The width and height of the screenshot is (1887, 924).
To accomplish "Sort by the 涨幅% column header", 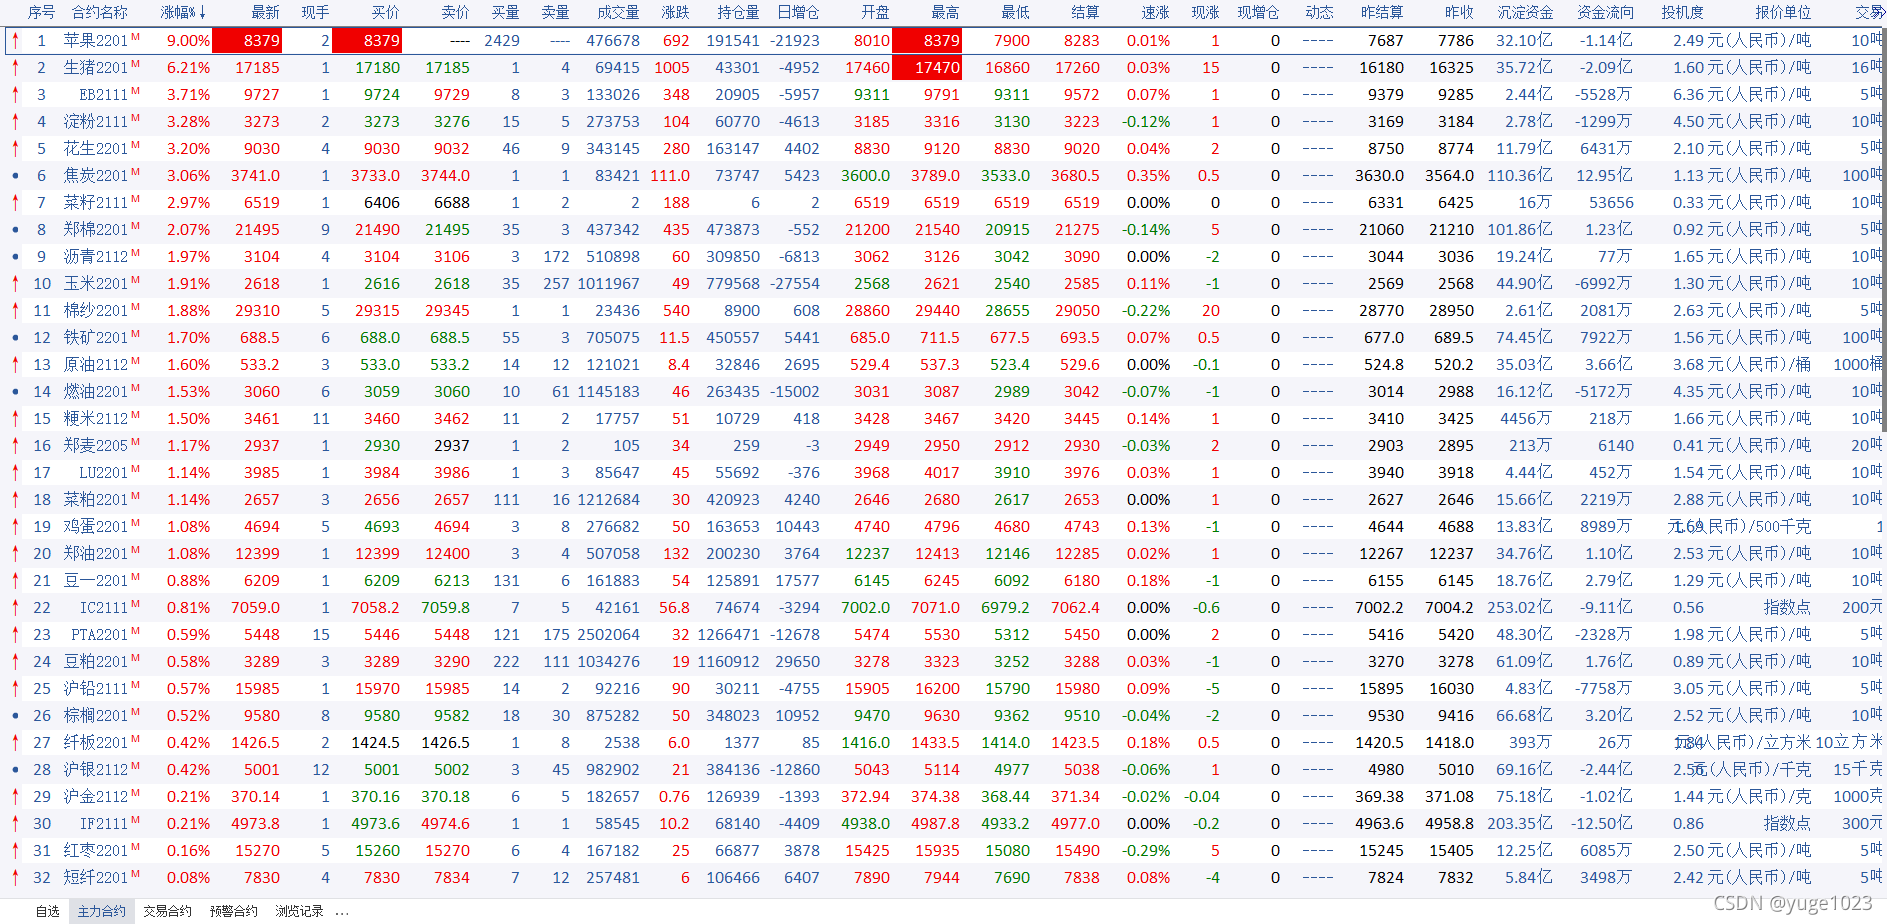I will coord(183,12).
